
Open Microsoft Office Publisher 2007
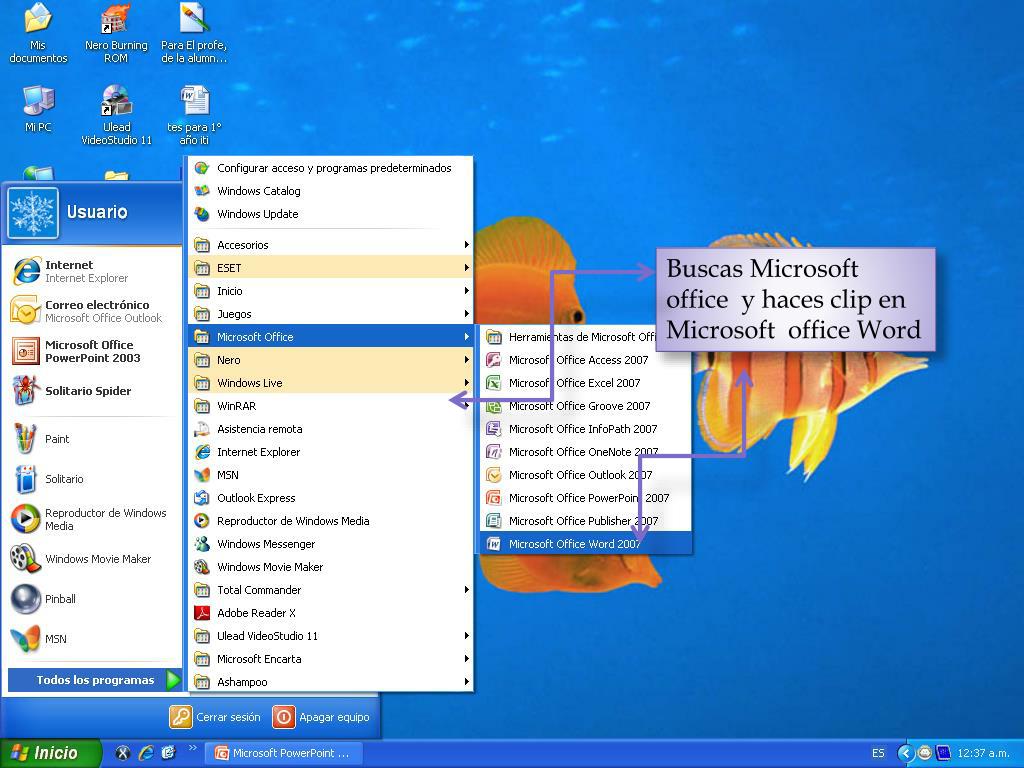pyautogui.click(x=586, y=520)
